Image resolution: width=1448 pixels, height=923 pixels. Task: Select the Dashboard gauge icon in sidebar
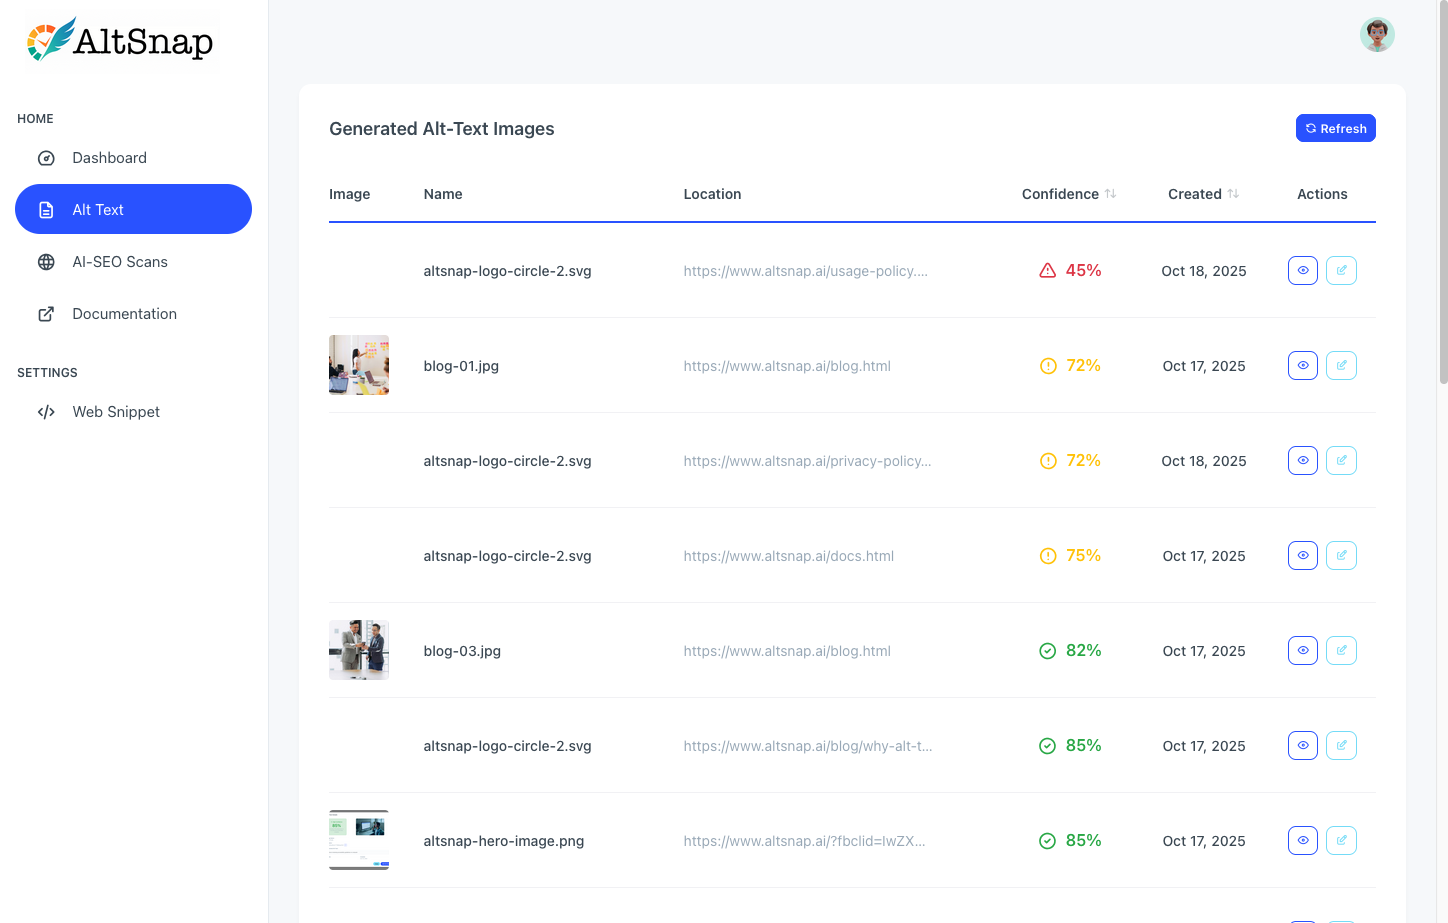click(x=46, y=157)
